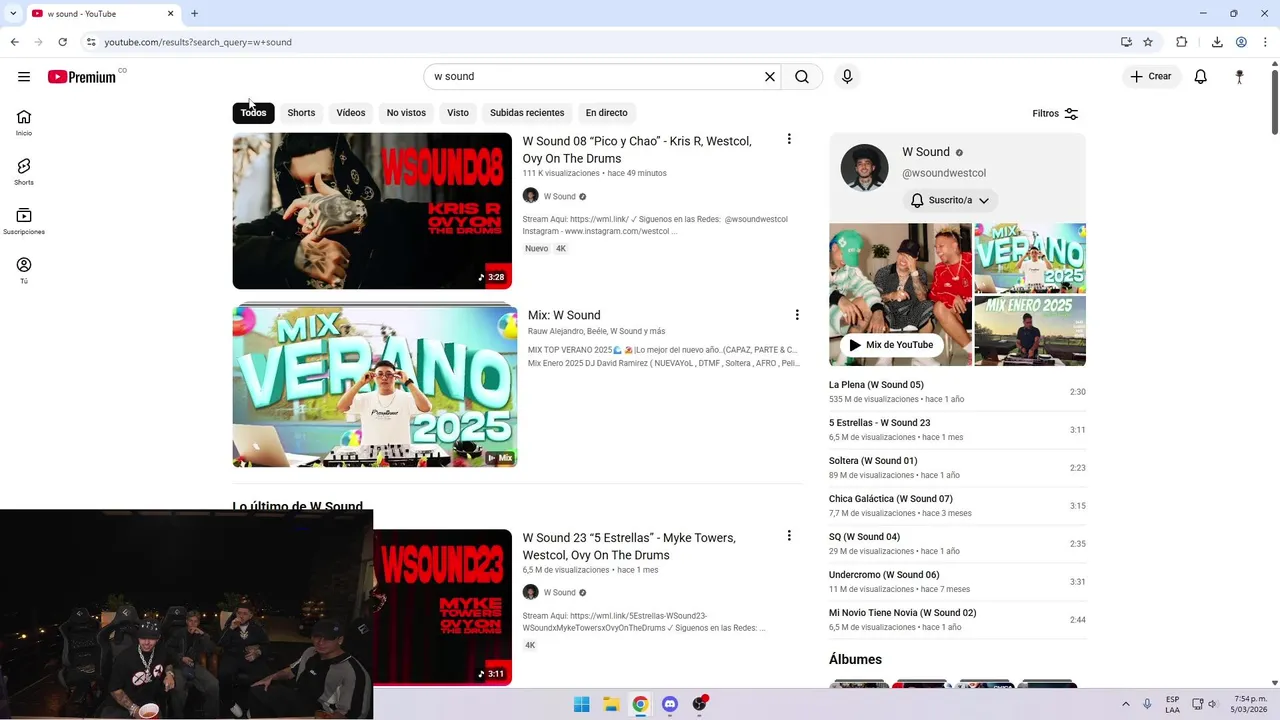
Task: Open the account avatar menu
Action: coord(1240,77)
